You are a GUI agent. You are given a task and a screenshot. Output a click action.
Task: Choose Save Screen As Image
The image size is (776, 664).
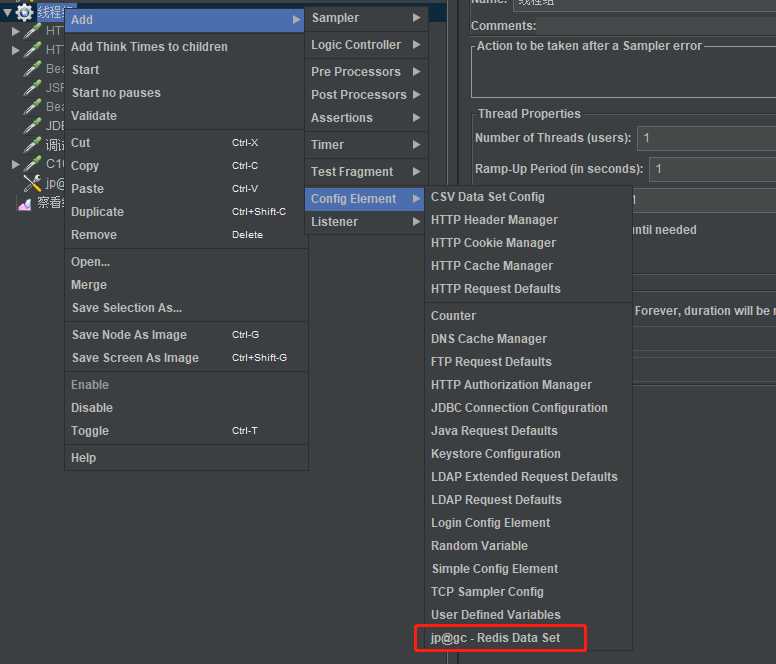(185, 358)
